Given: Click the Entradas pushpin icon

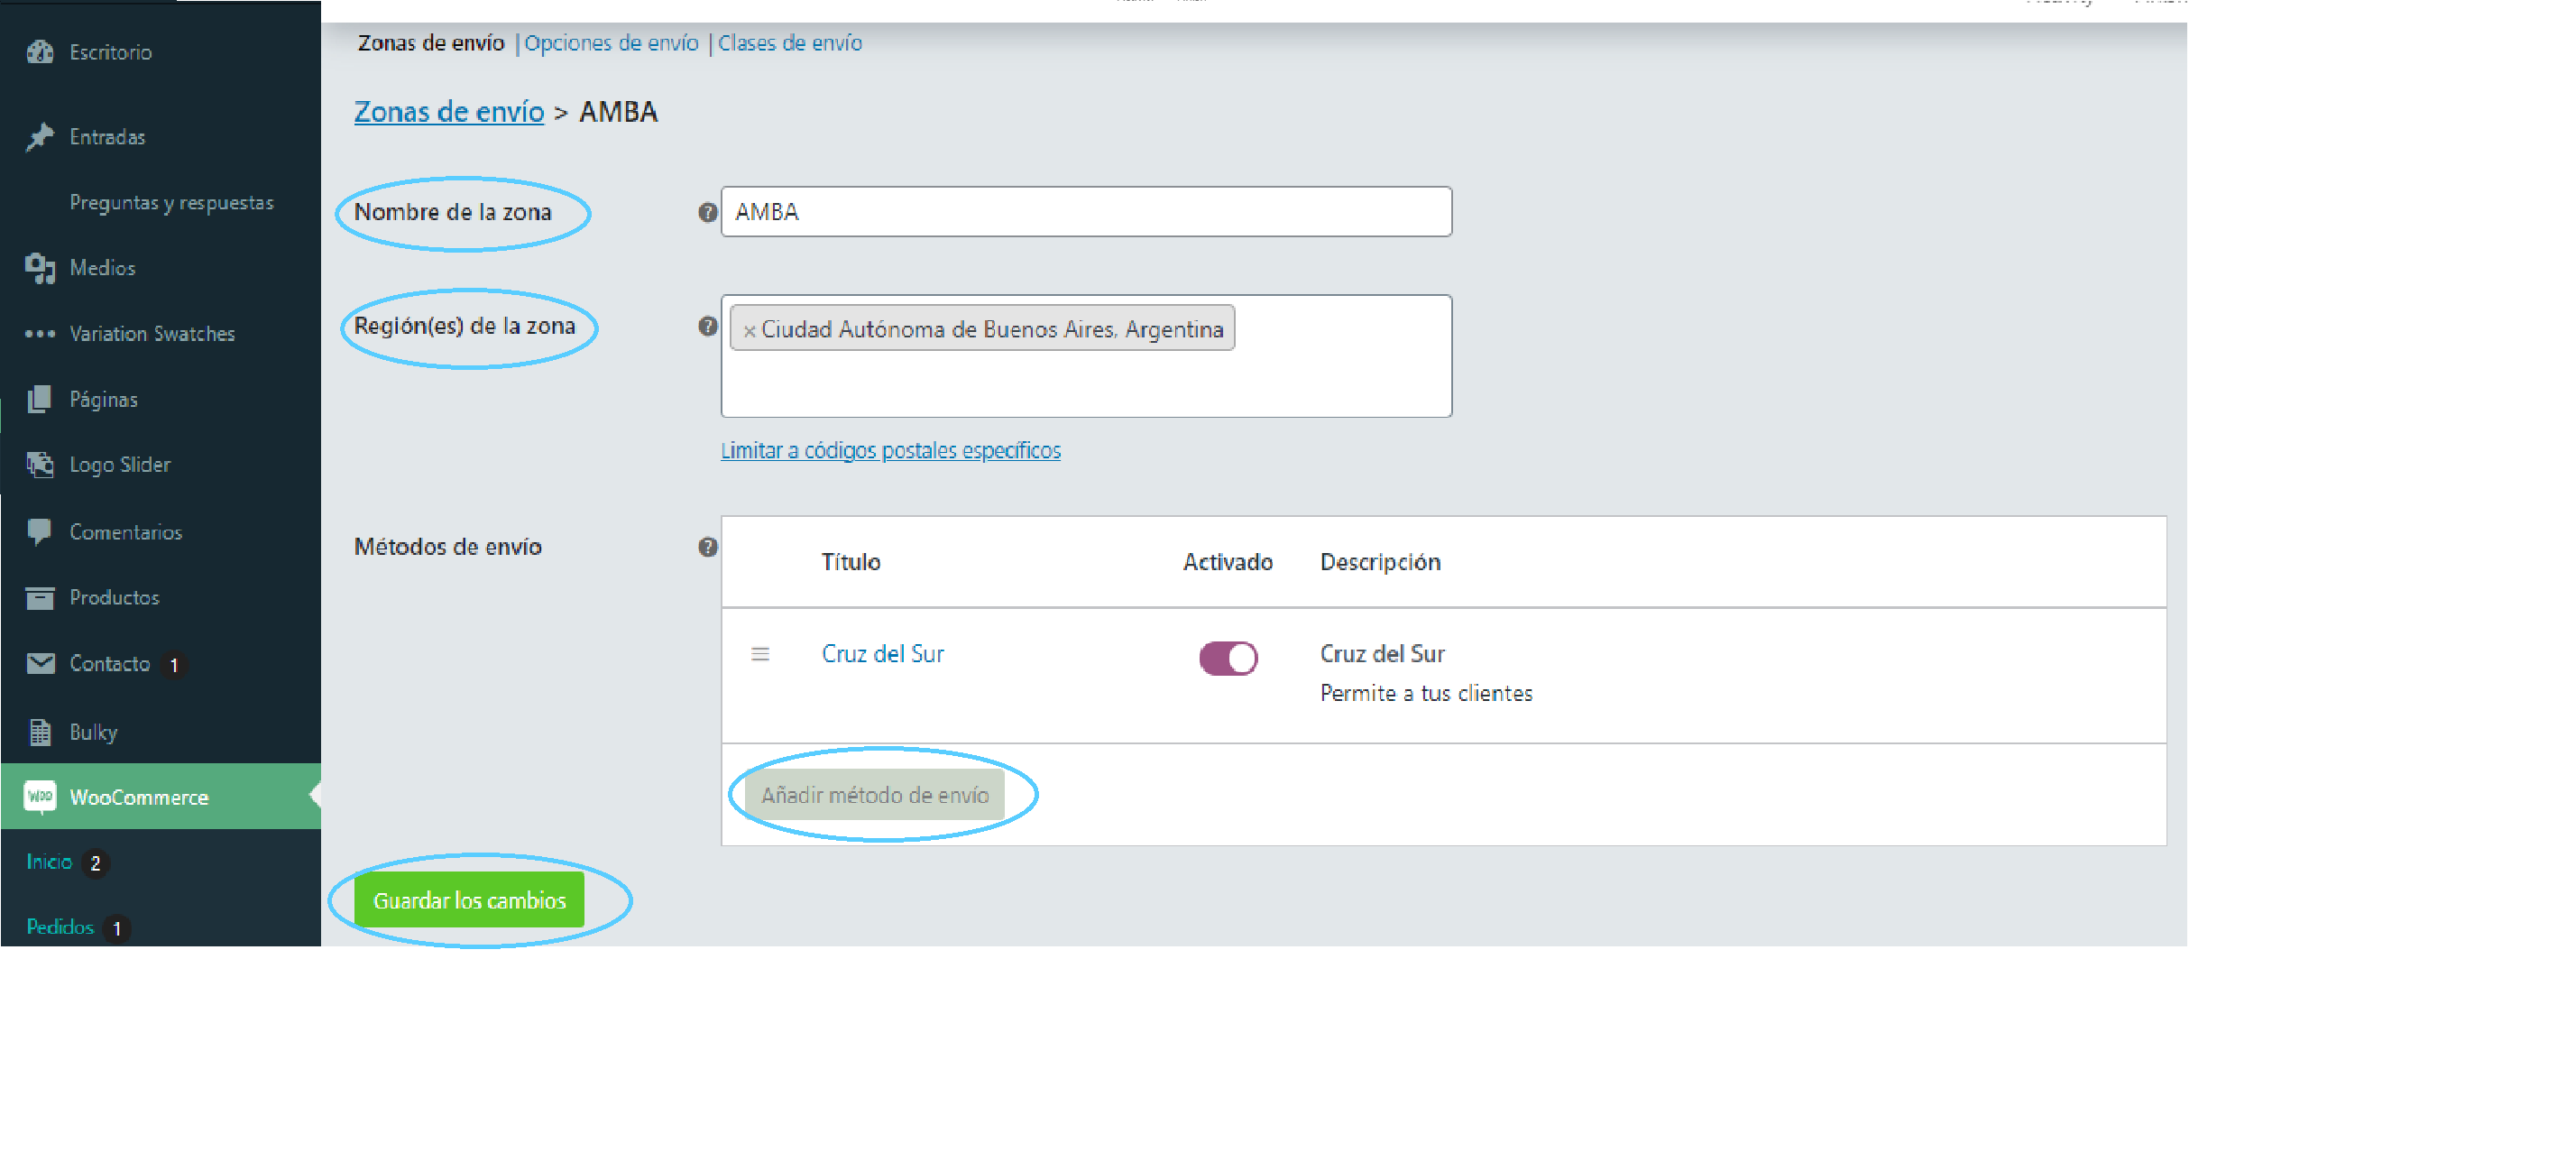Looking at the screenshot, I should click(x=40, y=136).
